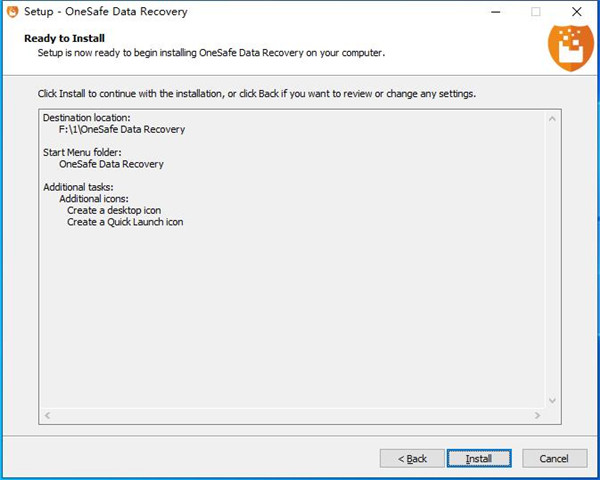Click the Setup icon in the title bar
This screenshot has width=600, height=480.
click(12, 12)
